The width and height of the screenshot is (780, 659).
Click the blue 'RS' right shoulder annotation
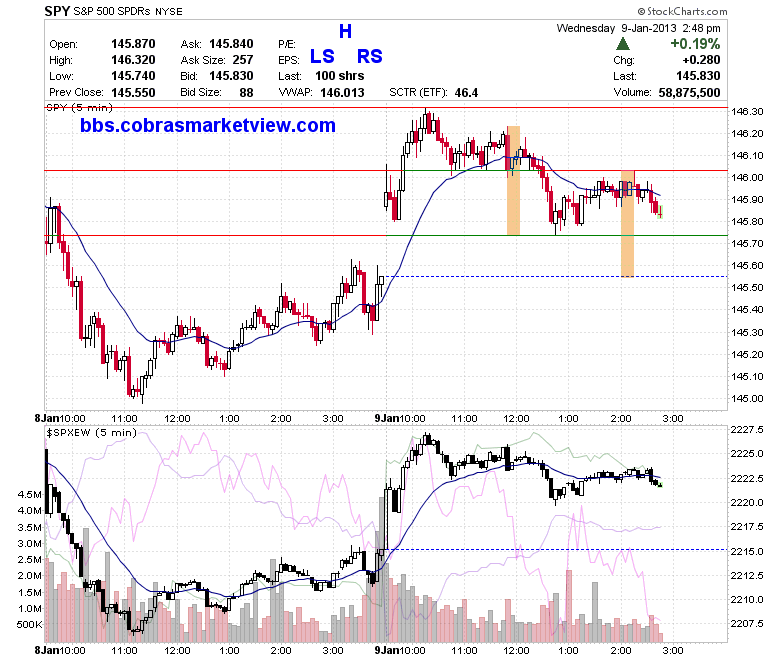(x=370, y=56)
